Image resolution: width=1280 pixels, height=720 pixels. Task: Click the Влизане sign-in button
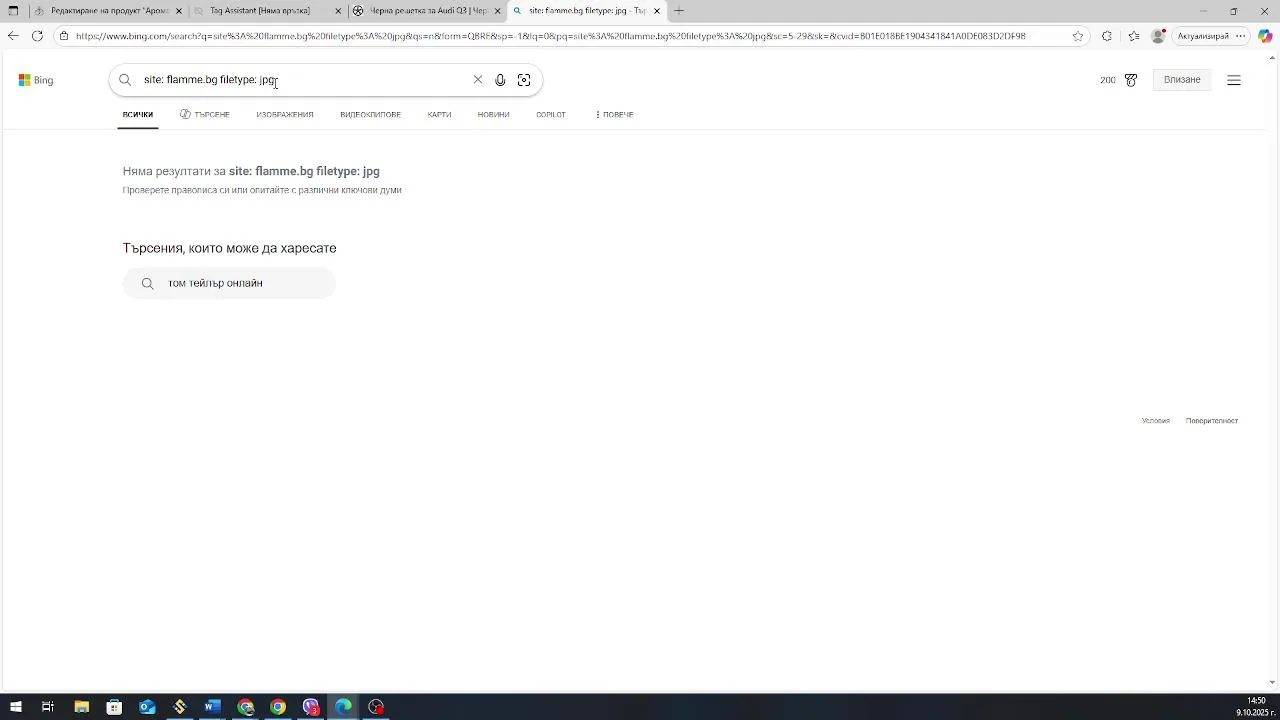[x=1182, y=80]
